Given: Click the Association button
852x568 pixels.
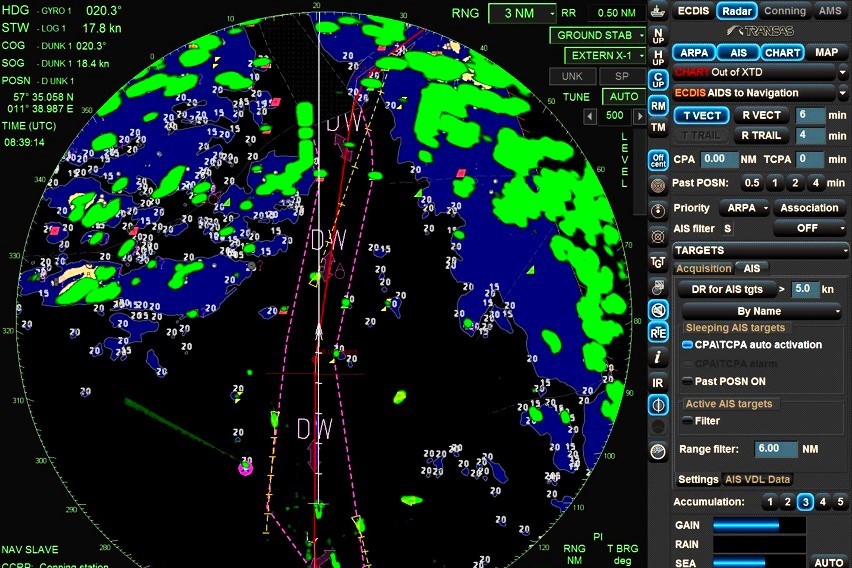Looking at the screenshot, I should point(810,208).
